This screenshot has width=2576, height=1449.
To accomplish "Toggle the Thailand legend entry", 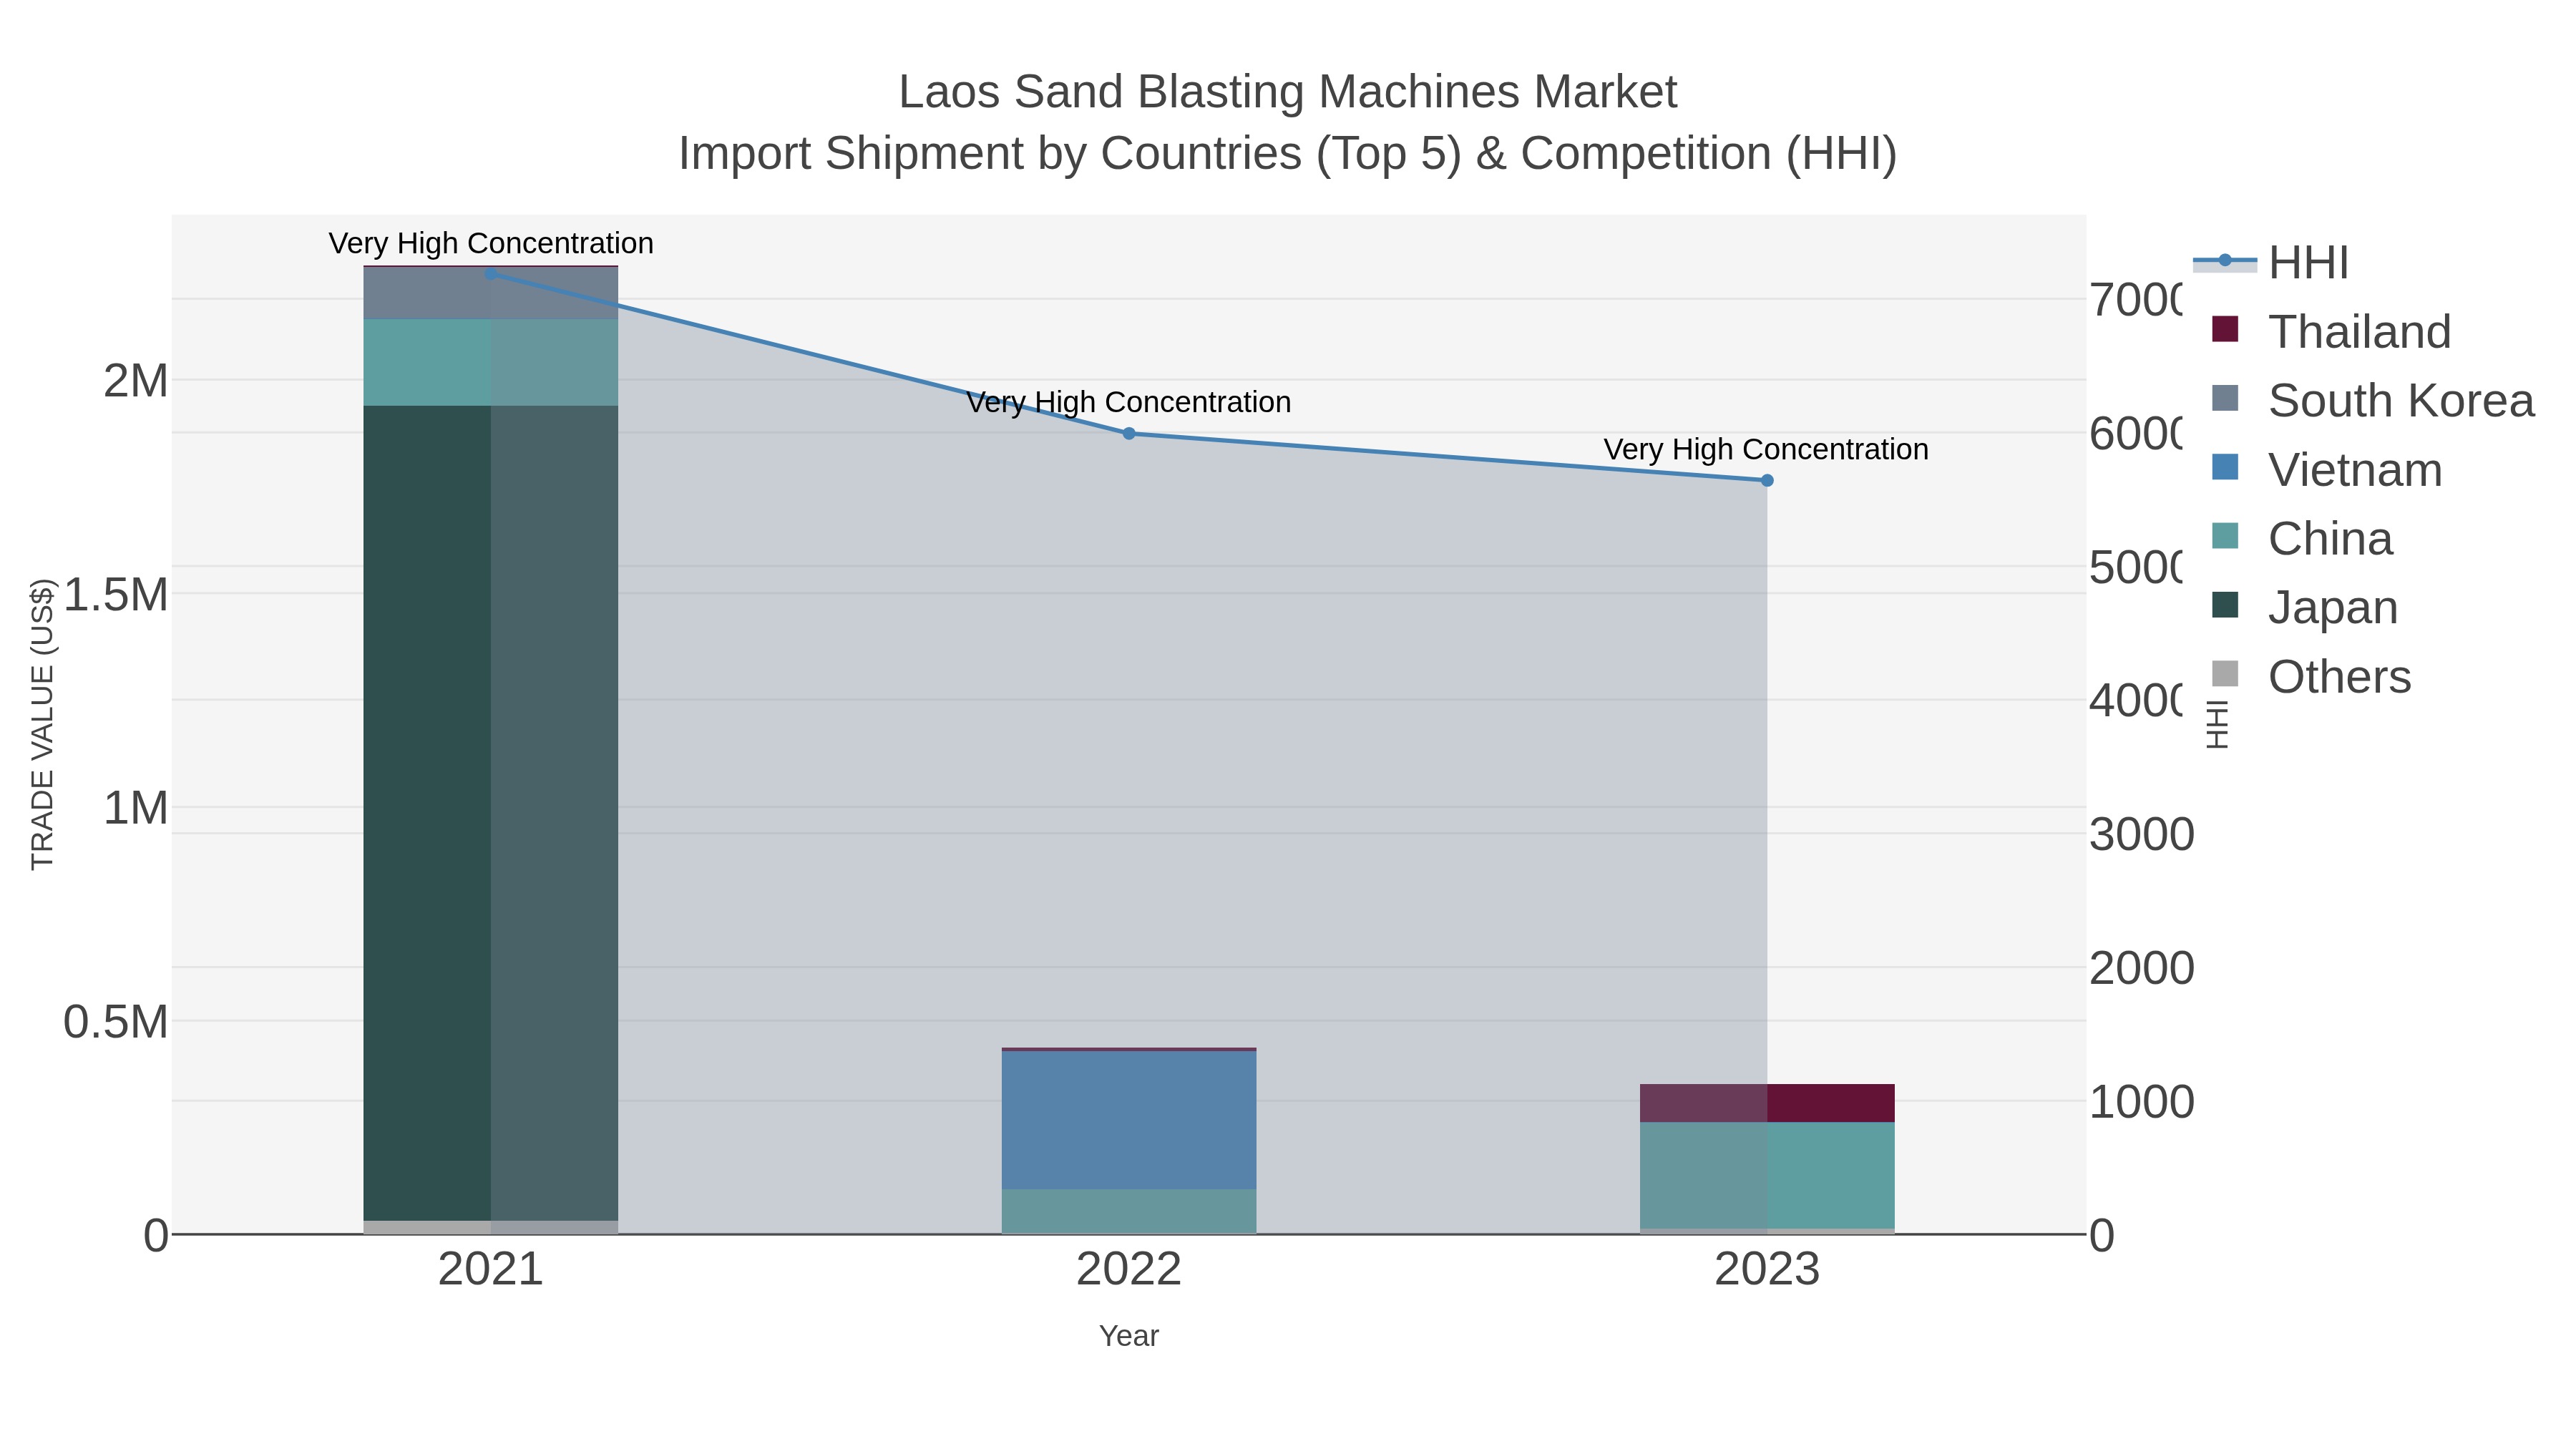I will (x=2331, y=332).
